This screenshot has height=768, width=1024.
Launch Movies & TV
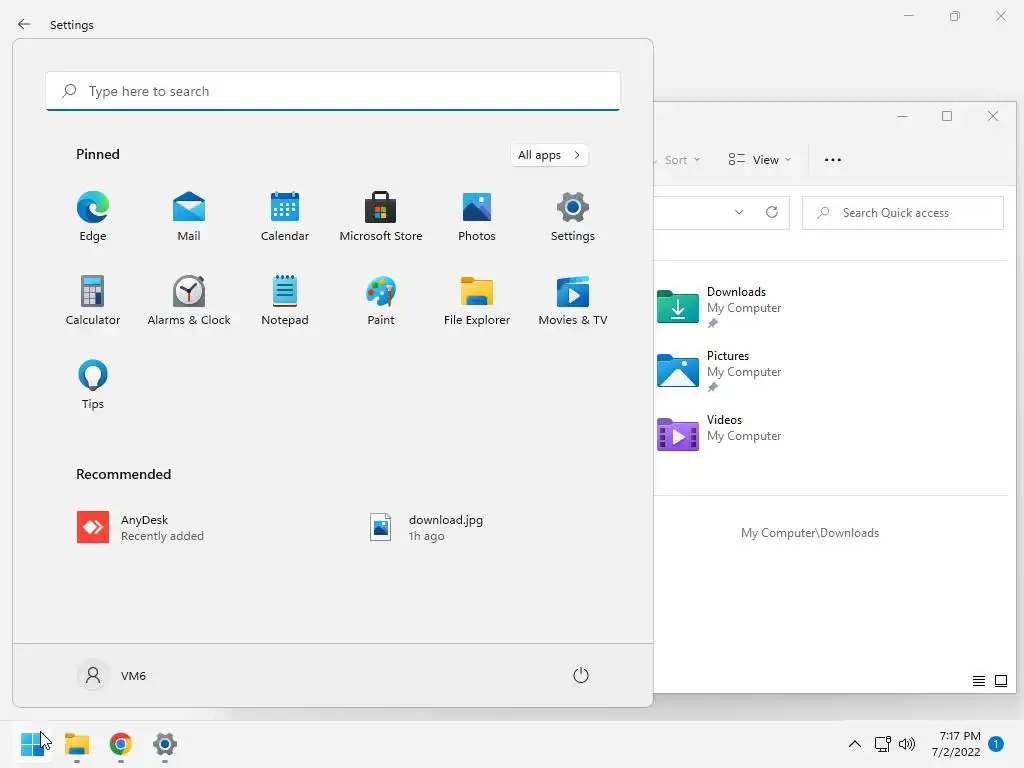573,301
